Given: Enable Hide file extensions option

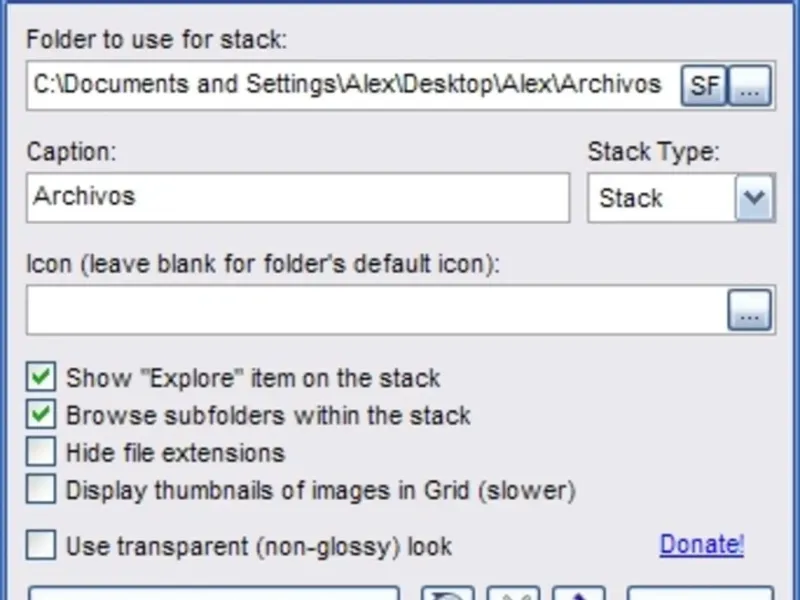Looking at the screenshot, I should coord(41,452).
